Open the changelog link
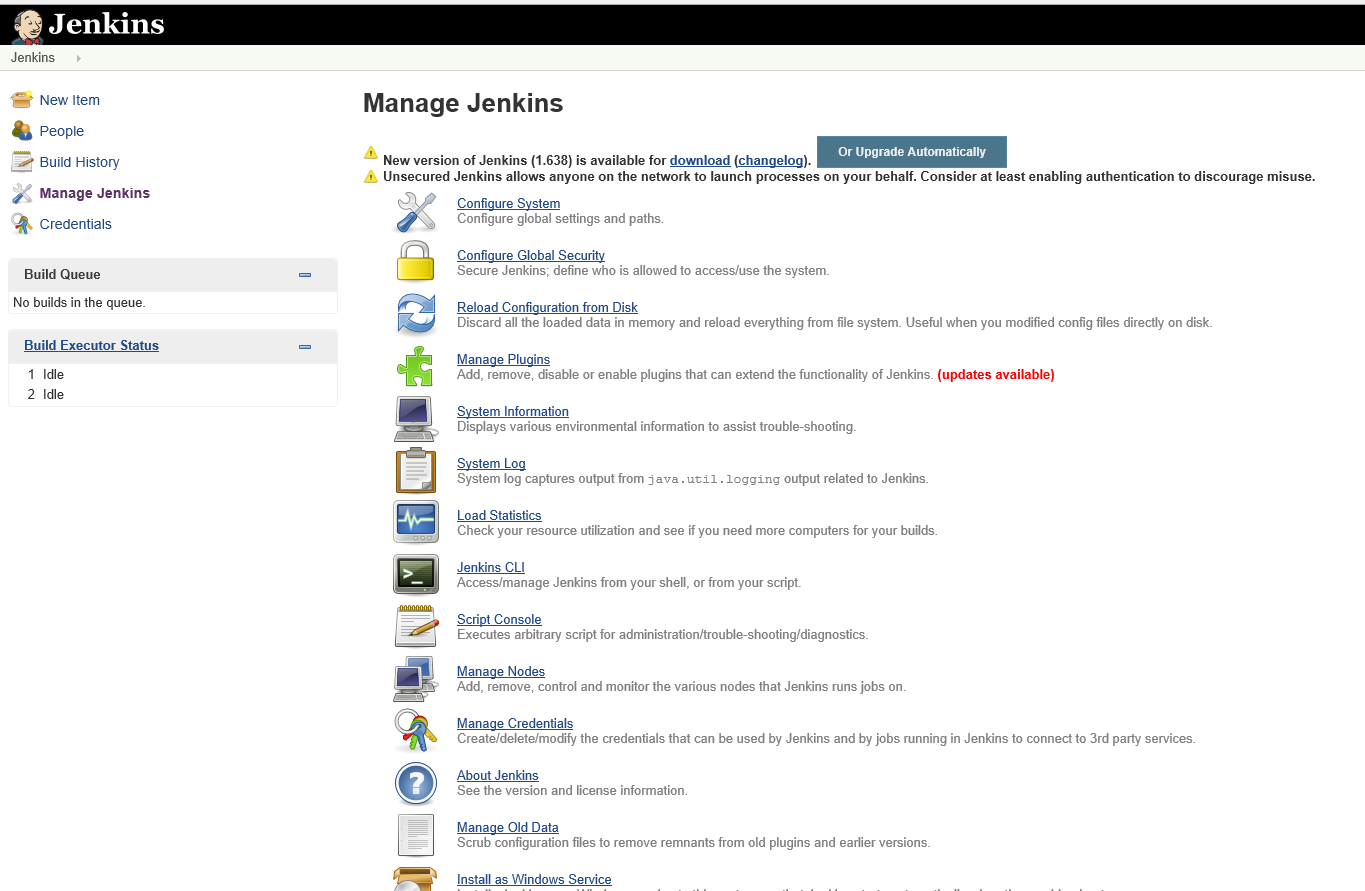The height and width of the screenshot is (891, 1365). (x=771, y=160)
